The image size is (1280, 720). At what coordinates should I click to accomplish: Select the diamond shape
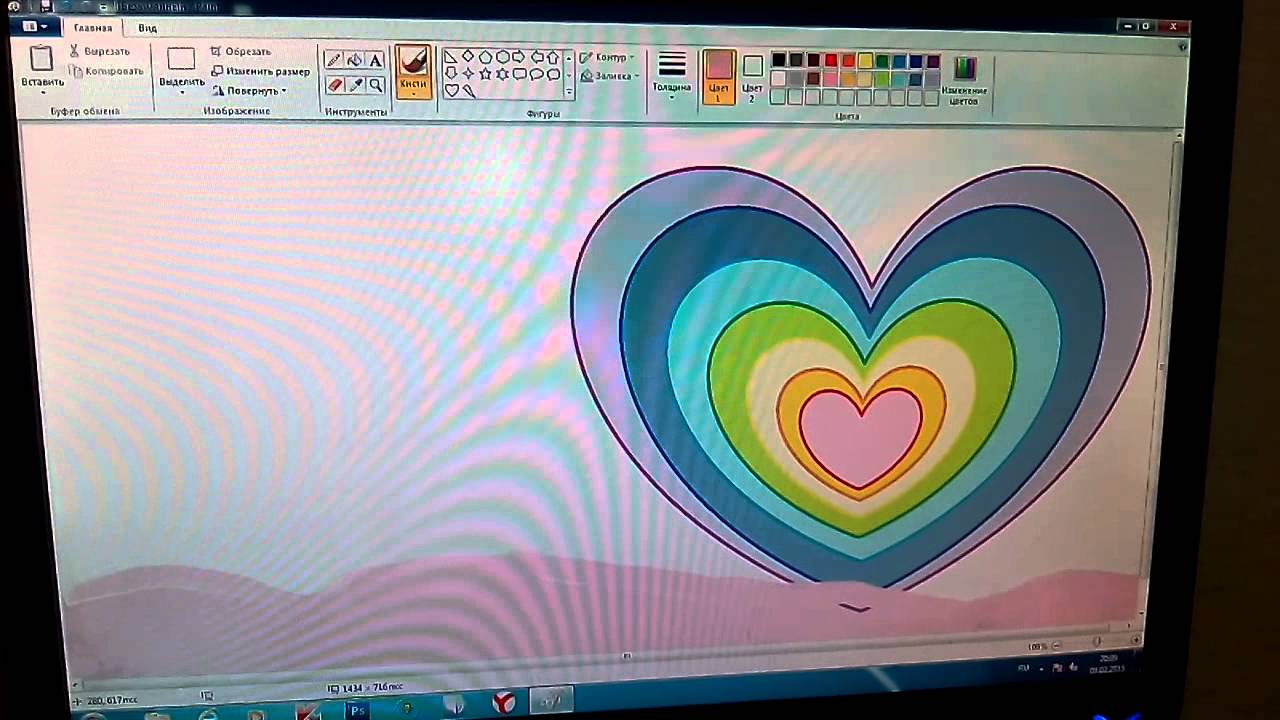468,57
